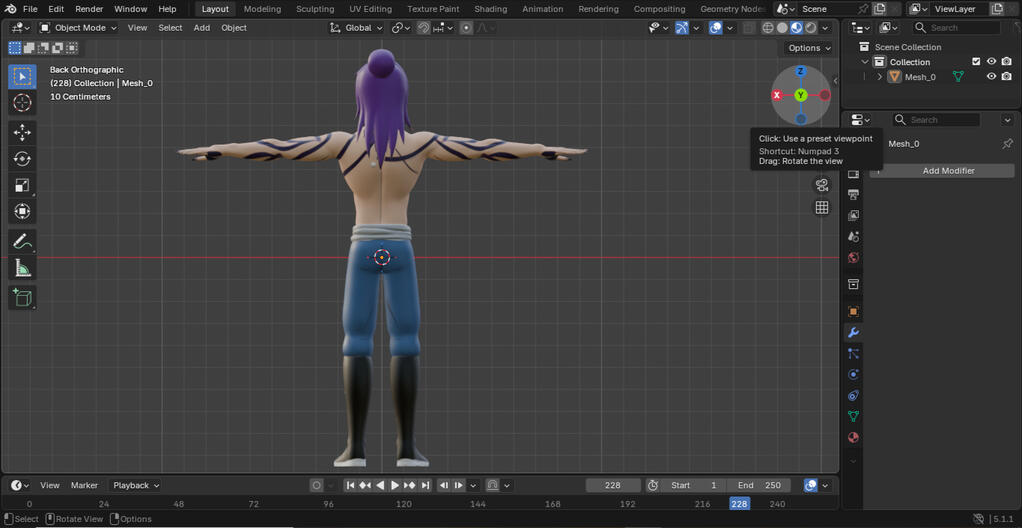Open the Output properties printer tab
1022x528 pixels.
[x=853, y=194]
